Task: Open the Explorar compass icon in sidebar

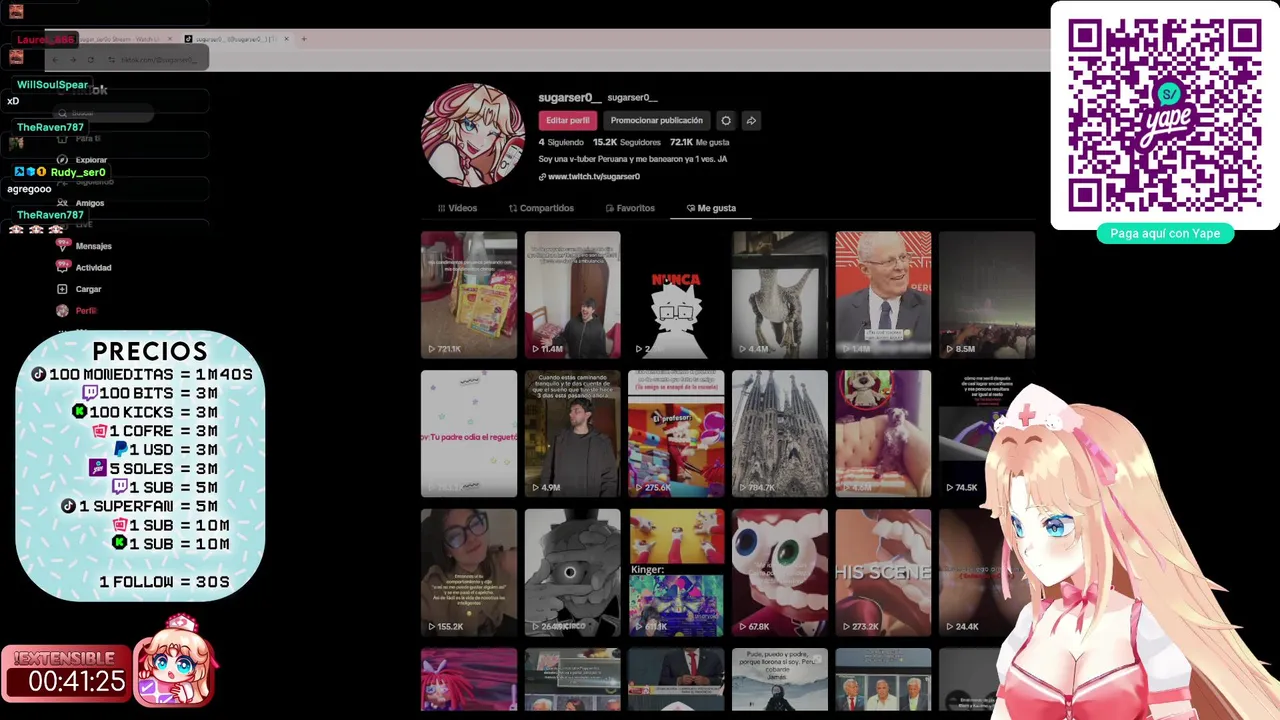Action: pos(62,160)
